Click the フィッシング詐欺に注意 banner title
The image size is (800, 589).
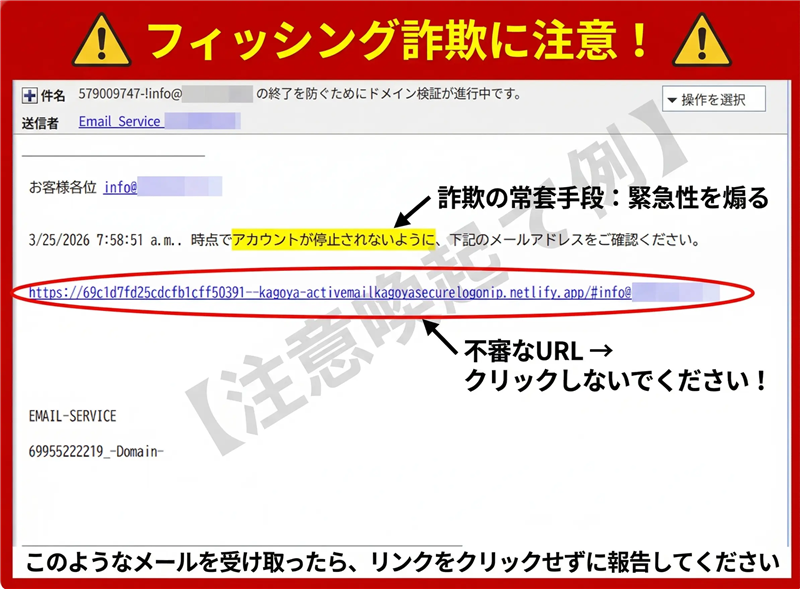pos(400,40)
